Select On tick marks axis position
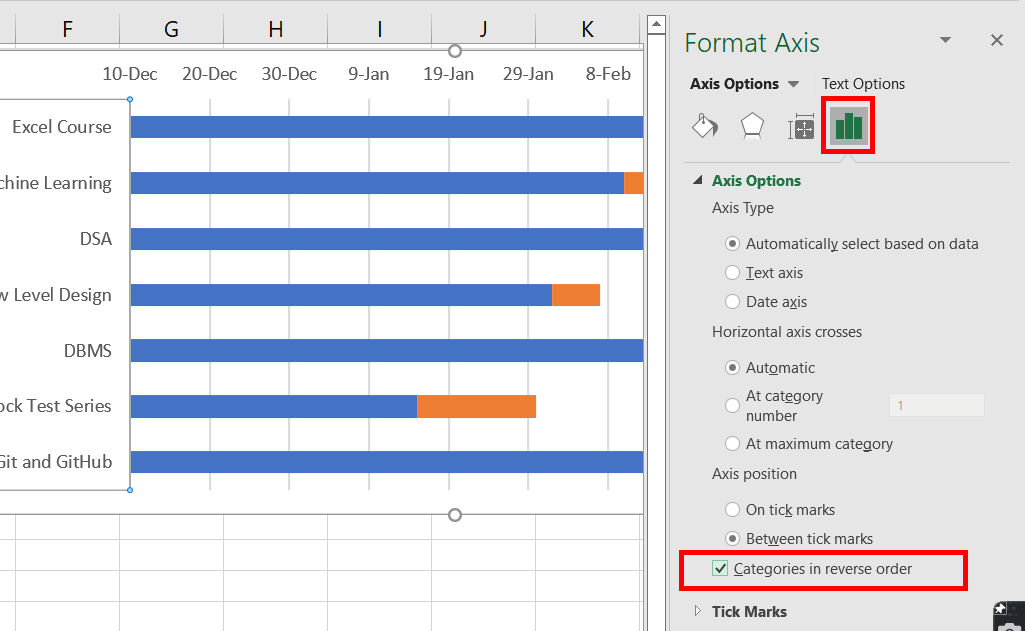Screen dimensions: 1025x631 tap(733, 510)
